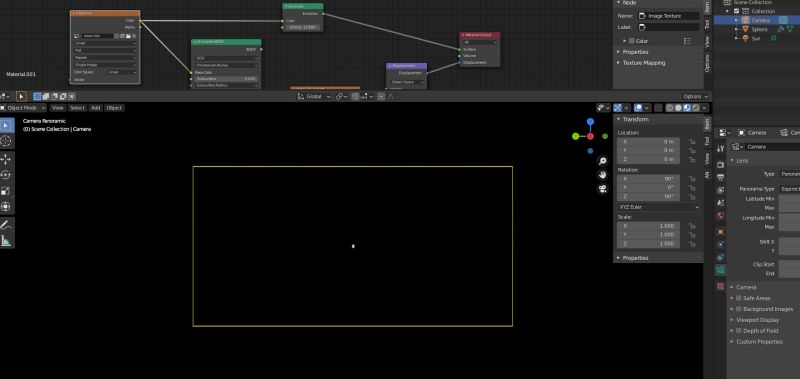Screen dimensions: 800x379
Task: Open Active Tool properties tab
Action: pos(720,149)
